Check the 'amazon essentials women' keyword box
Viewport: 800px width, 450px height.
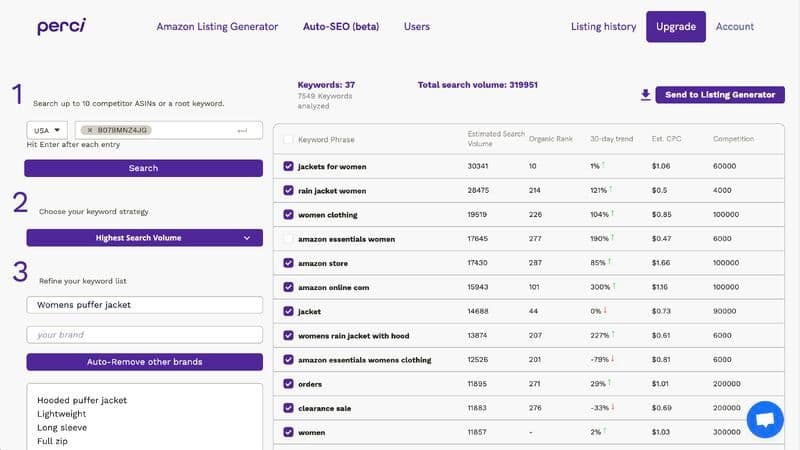(288, 239)
